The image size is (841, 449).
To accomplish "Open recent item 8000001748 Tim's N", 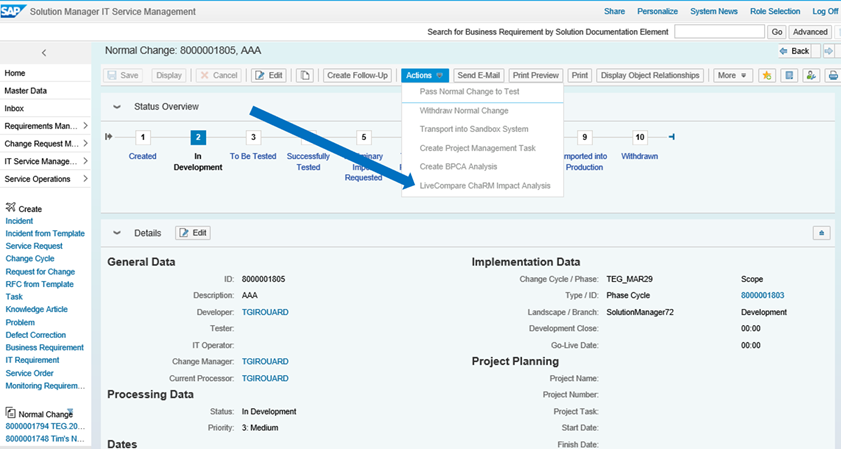I will pyautogui.click(x=45, y=438).
